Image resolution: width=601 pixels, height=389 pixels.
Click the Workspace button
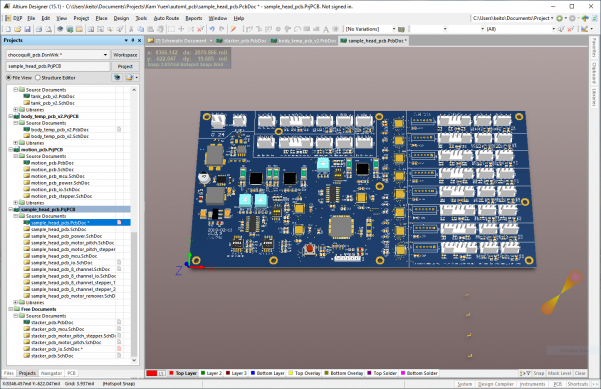pyautogui.click(x=125, y=55)
